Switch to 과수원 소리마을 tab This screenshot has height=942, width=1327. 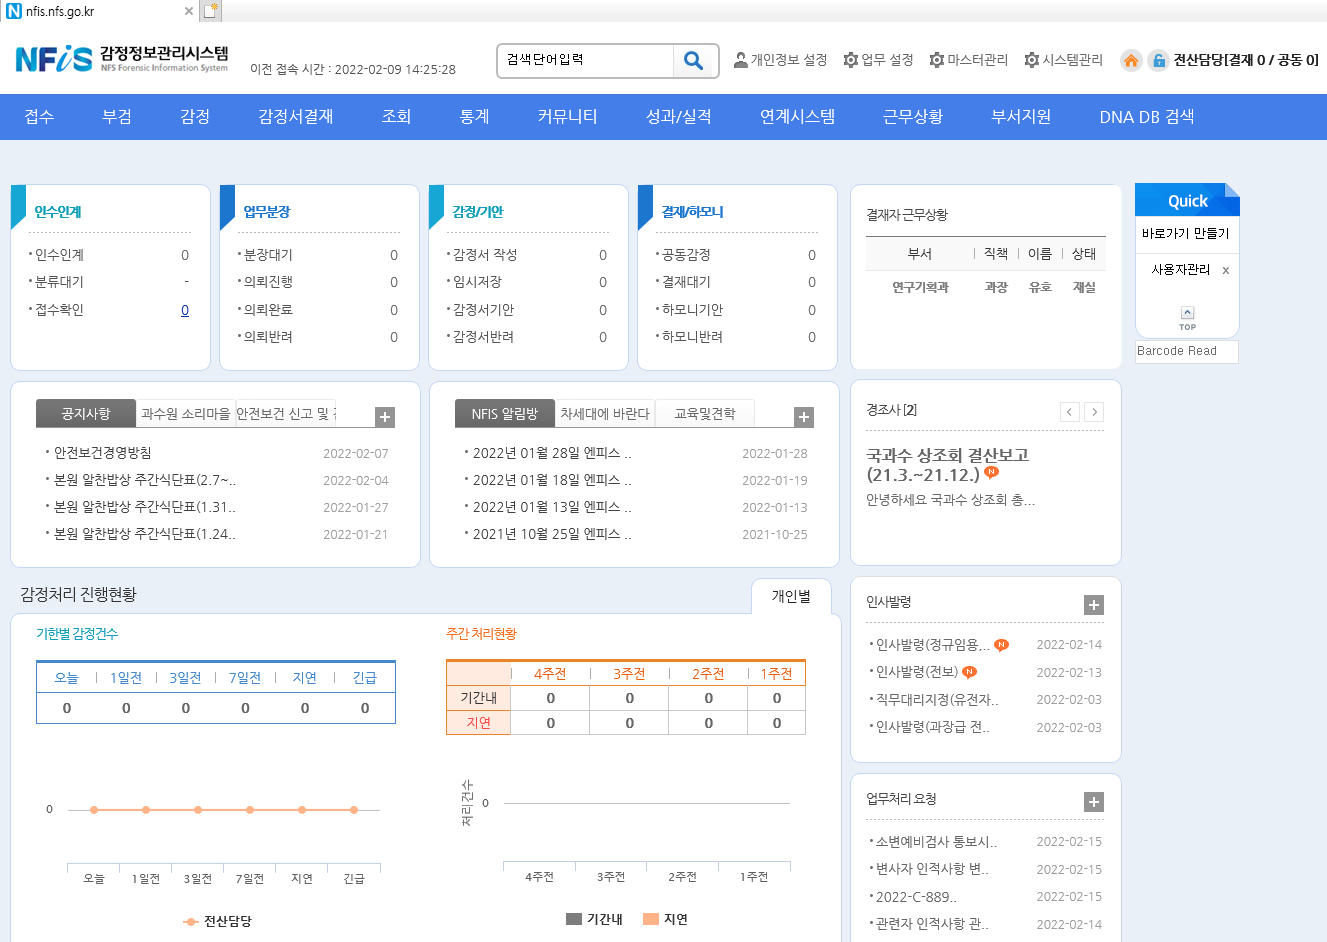click(x=186, y=413)
